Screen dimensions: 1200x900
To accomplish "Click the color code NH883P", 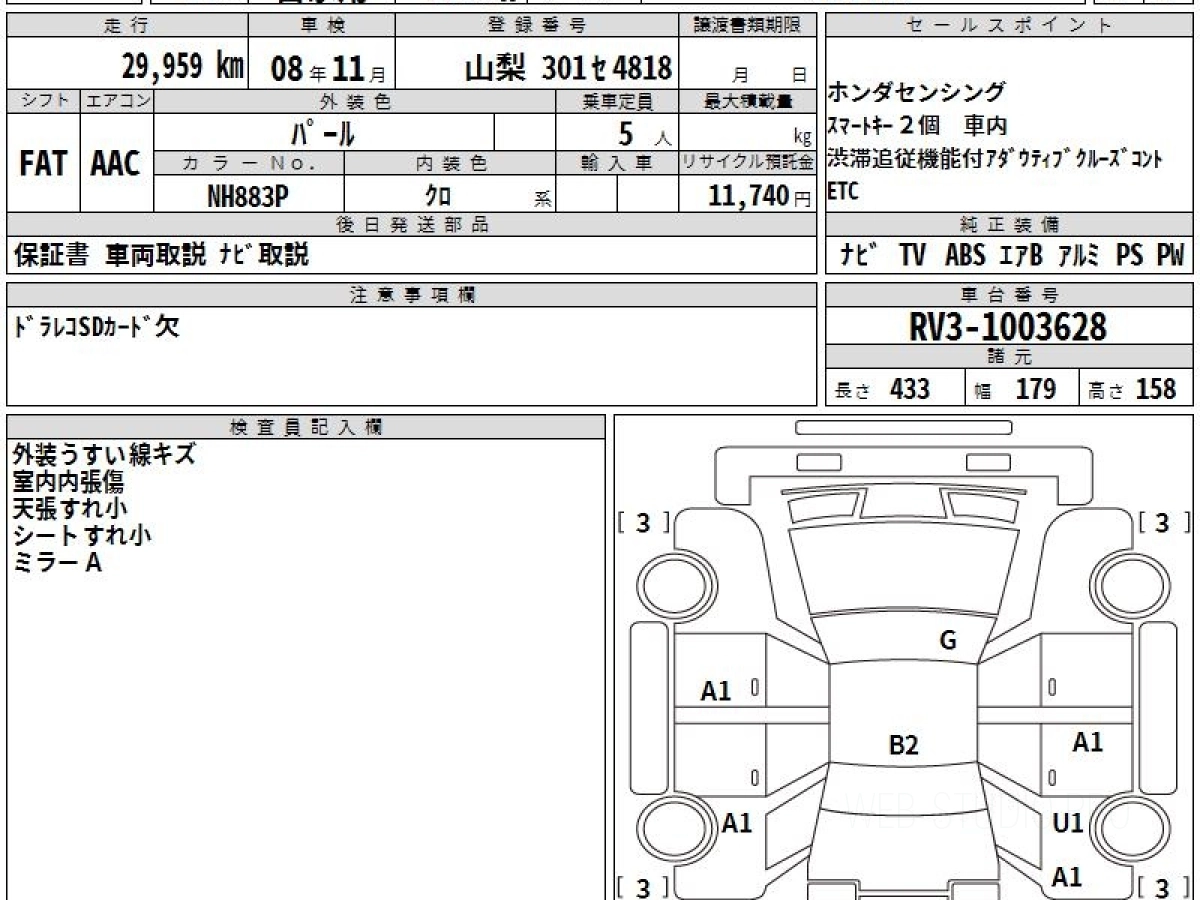I will 248,196.
